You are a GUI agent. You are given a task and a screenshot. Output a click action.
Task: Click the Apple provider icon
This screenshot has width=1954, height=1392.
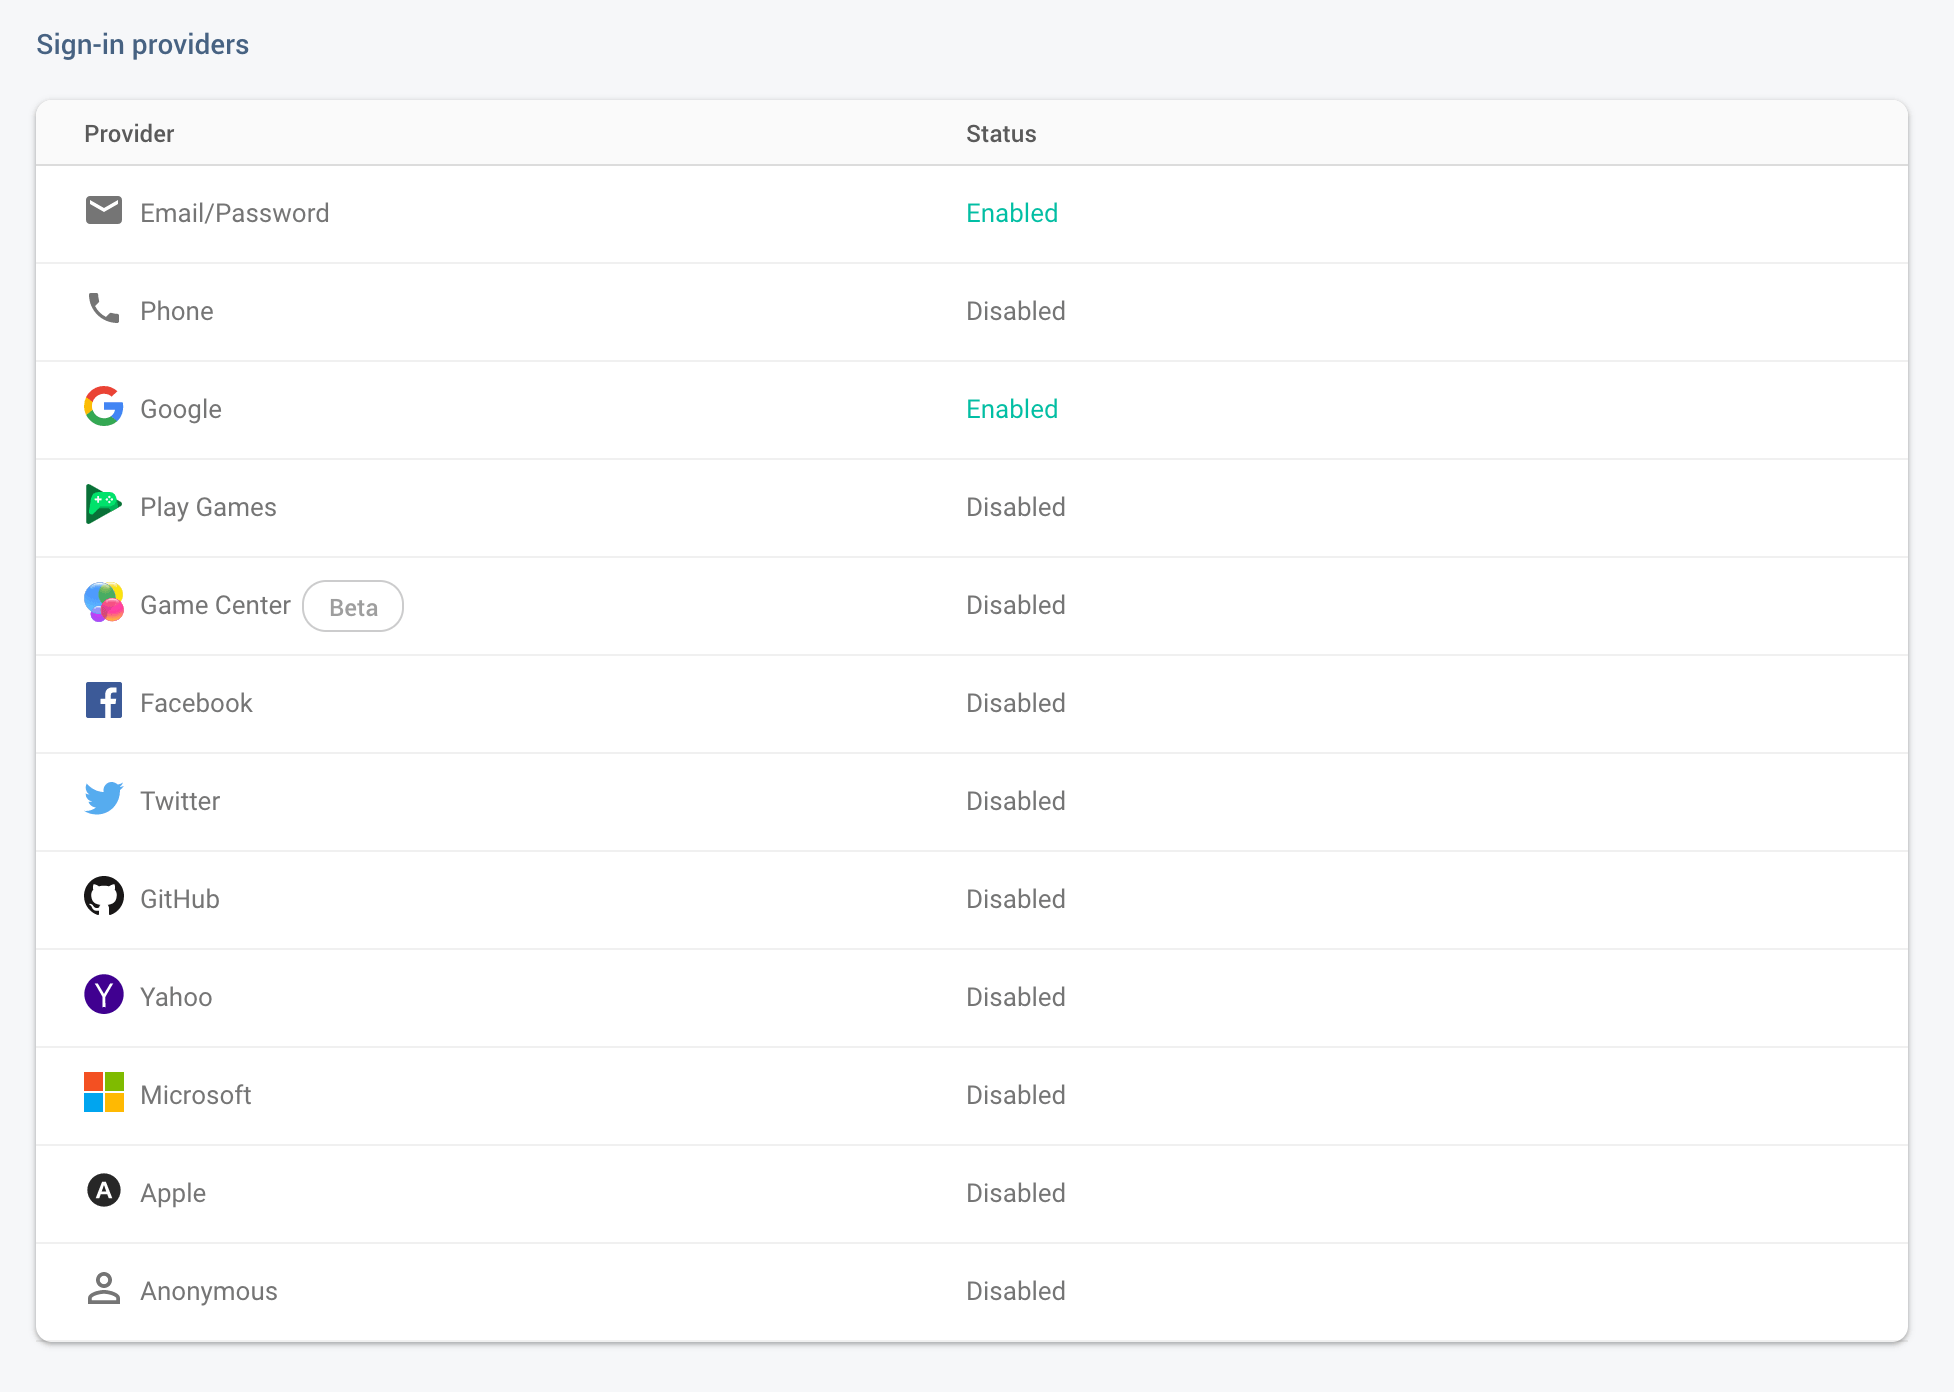104,1191
